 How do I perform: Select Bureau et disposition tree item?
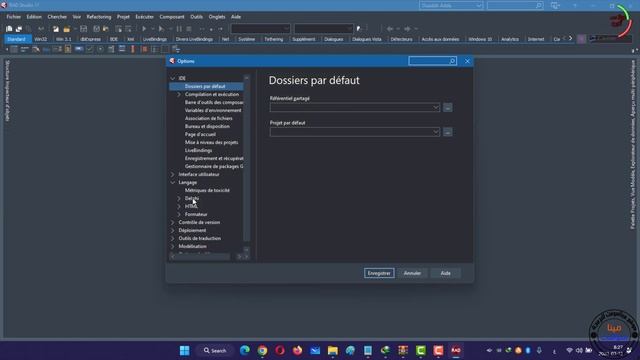pyautogui.click(x=207, y=126)
